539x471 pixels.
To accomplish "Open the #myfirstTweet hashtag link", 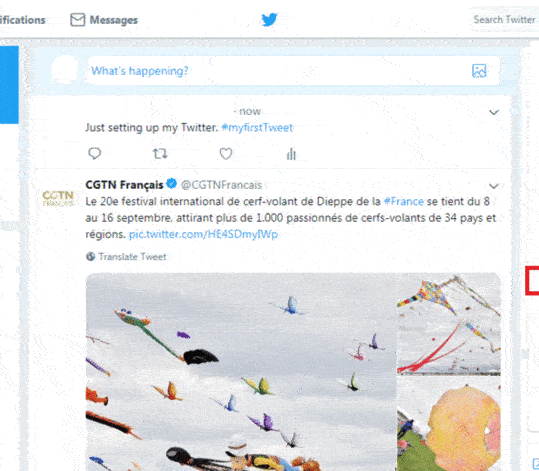I will [257, 128].
